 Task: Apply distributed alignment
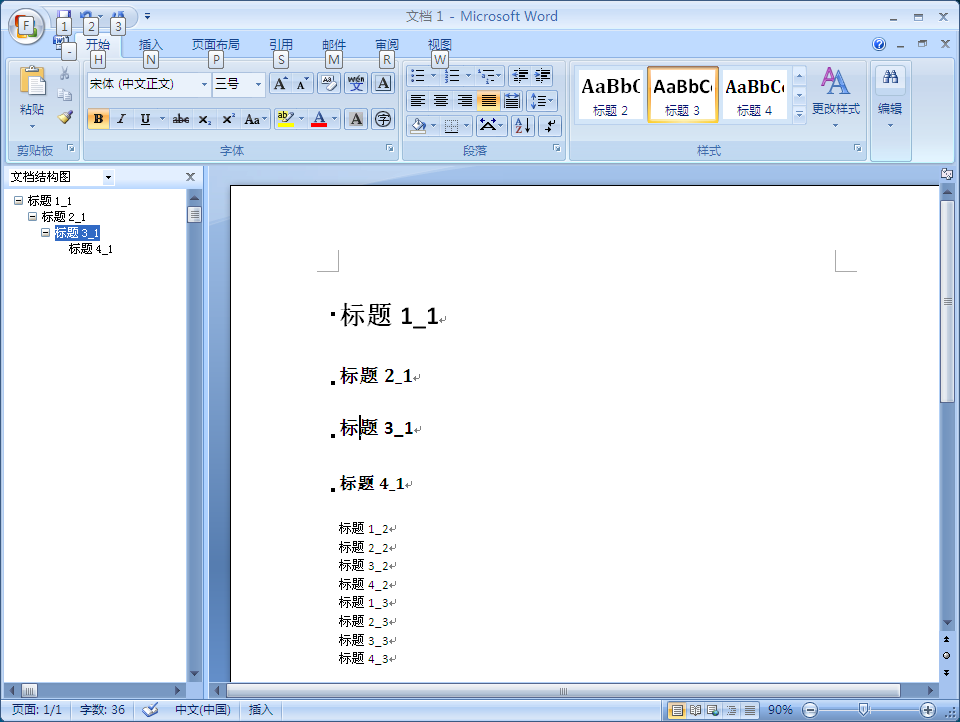click(x=512, y=101)
